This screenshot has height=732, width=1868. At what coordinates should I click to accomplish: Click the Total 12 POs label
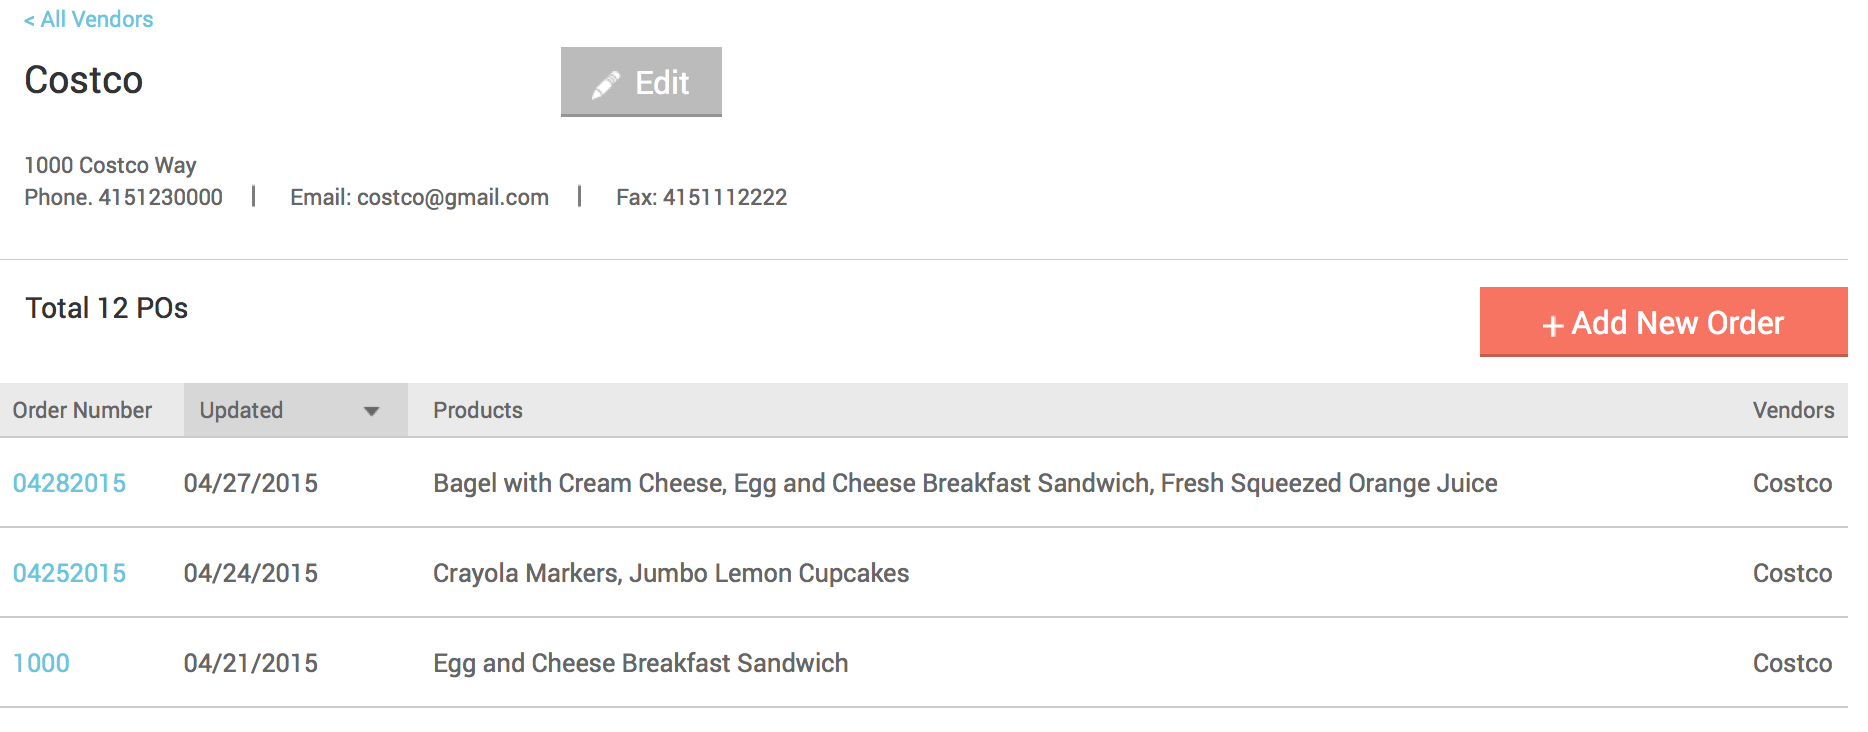106,308
